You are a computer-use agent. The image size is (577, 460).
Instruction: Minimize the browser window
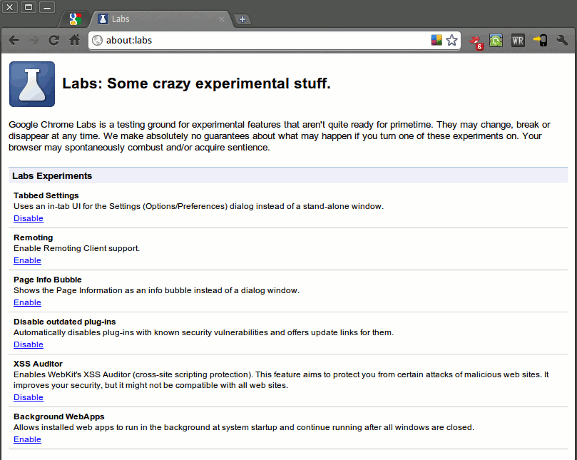(47, 7)
